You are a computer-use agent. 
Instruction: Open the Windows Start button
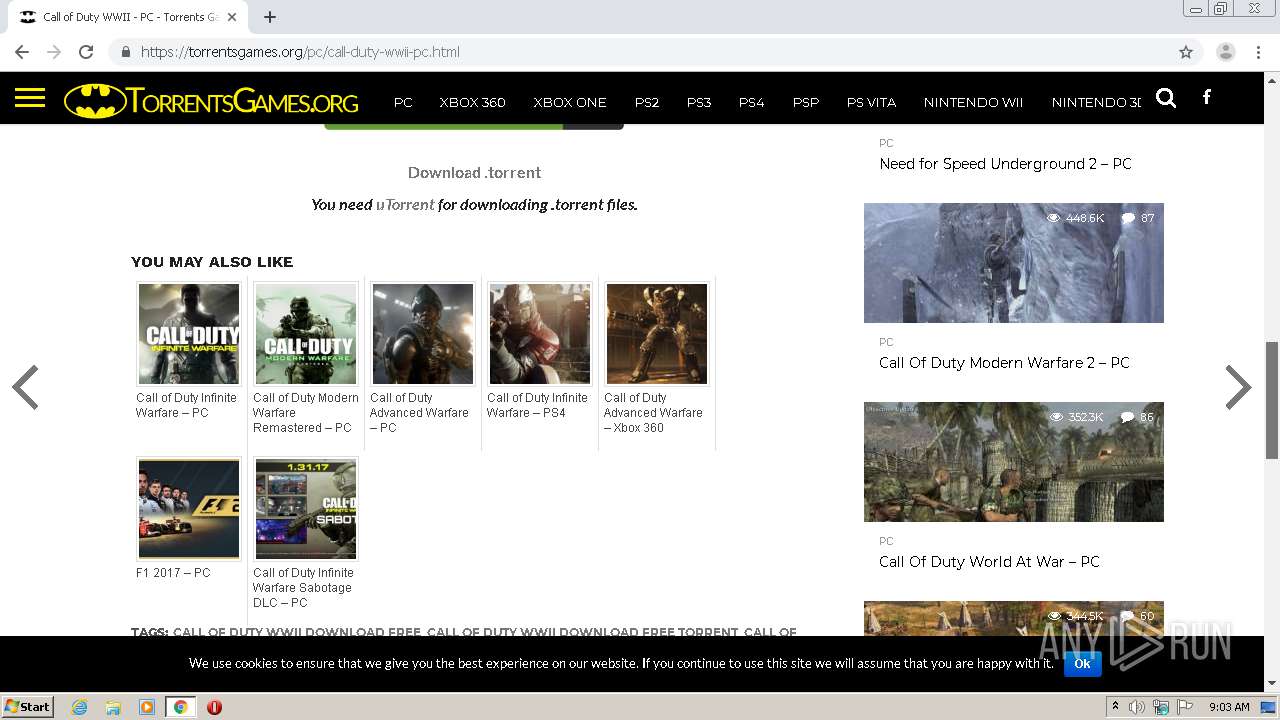click(28, 706)
